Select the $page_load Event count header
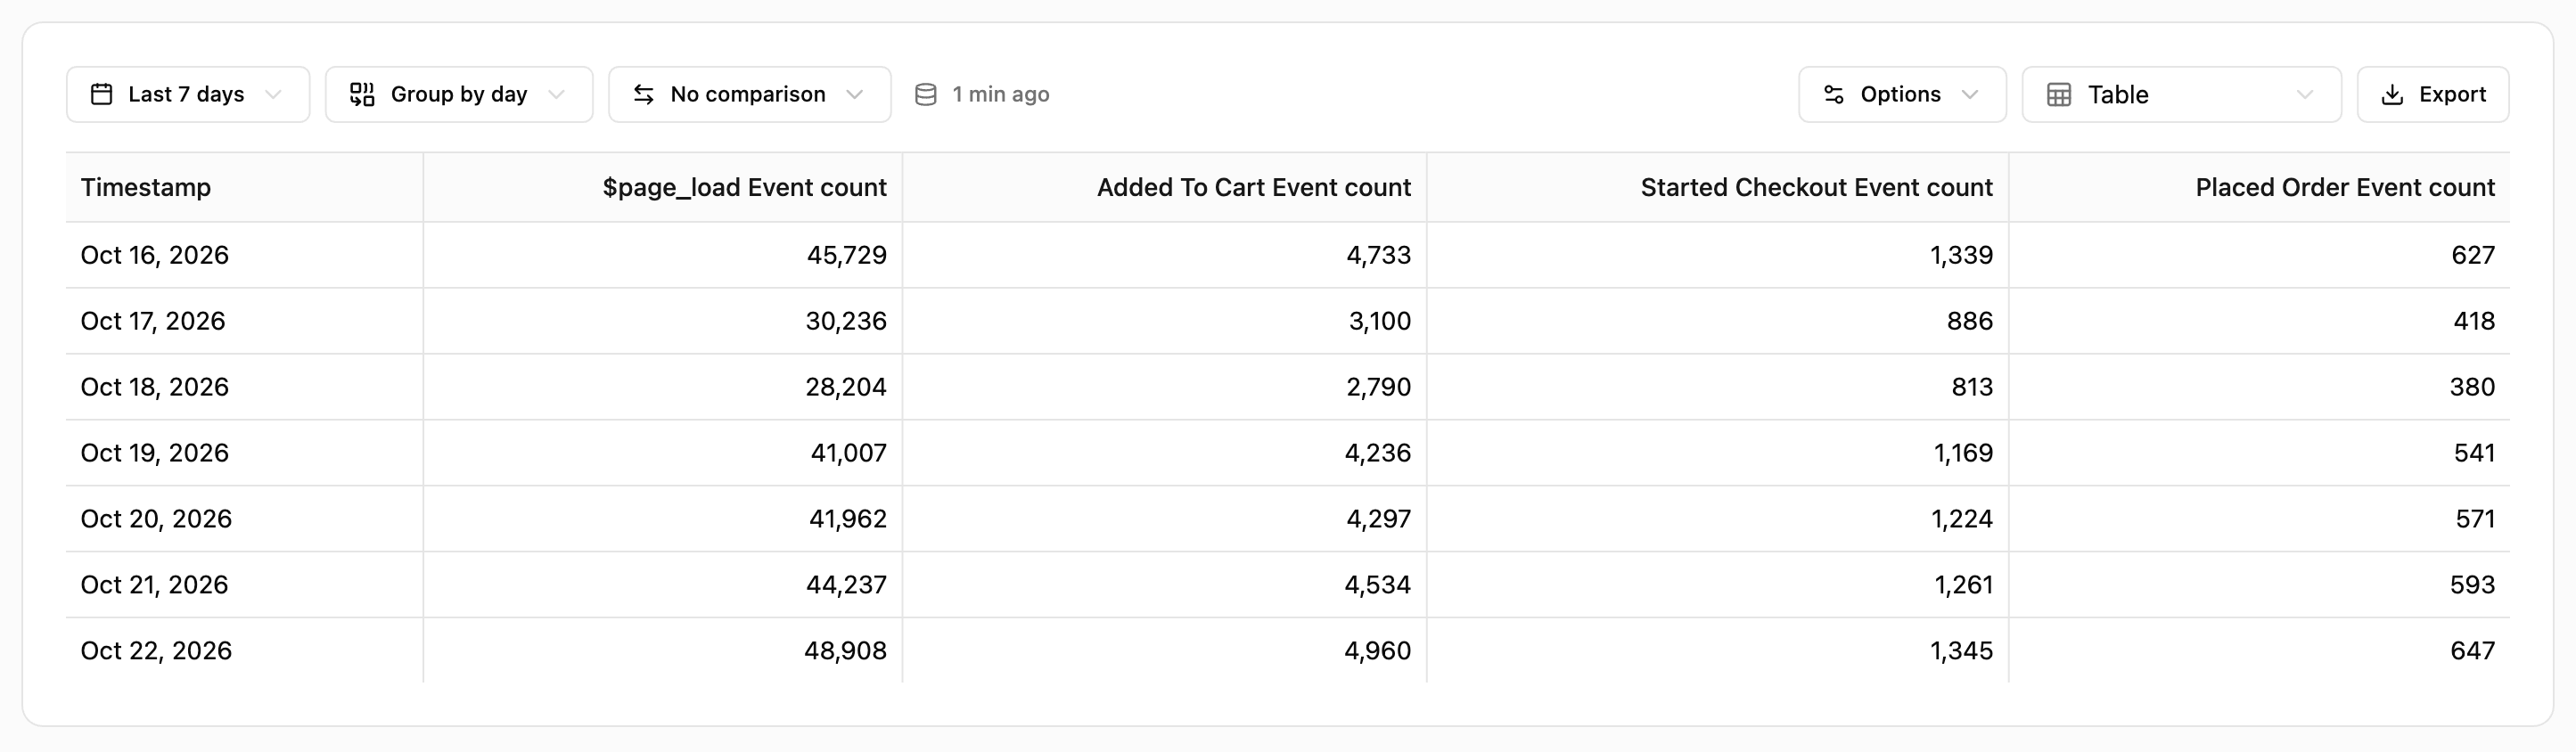This screenshot has height=752, width=2576. (744, 187)
